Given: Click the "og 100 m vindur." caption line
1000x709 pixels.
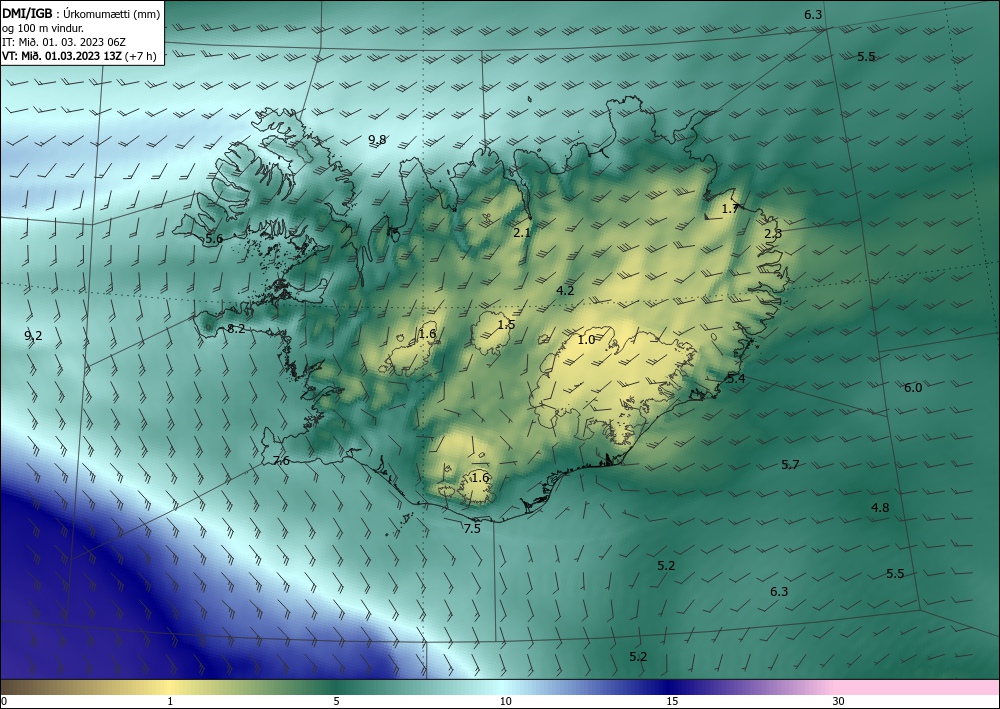Looking at the screenshot, I should pos(42,28).
